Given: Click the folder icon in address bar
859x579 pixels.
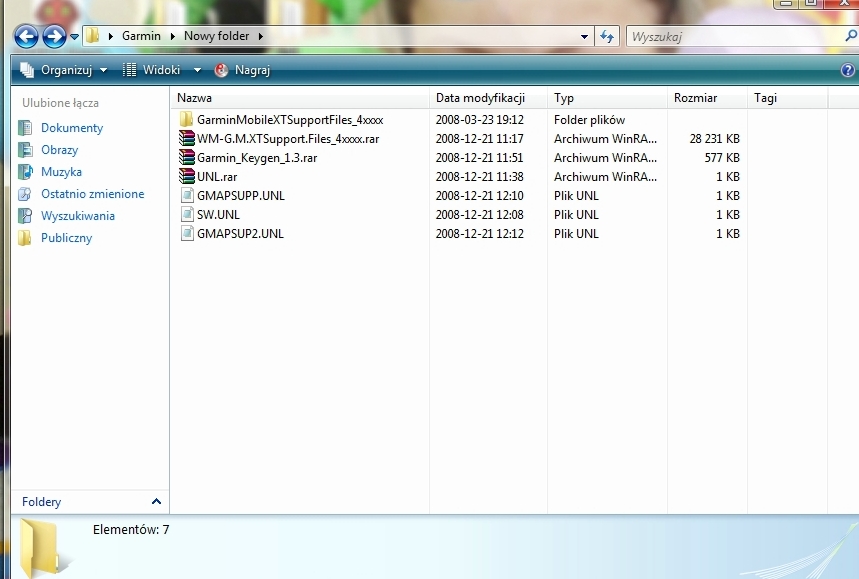Looking at the screenshot, I should pyautogui.click(x=93, y=36).
